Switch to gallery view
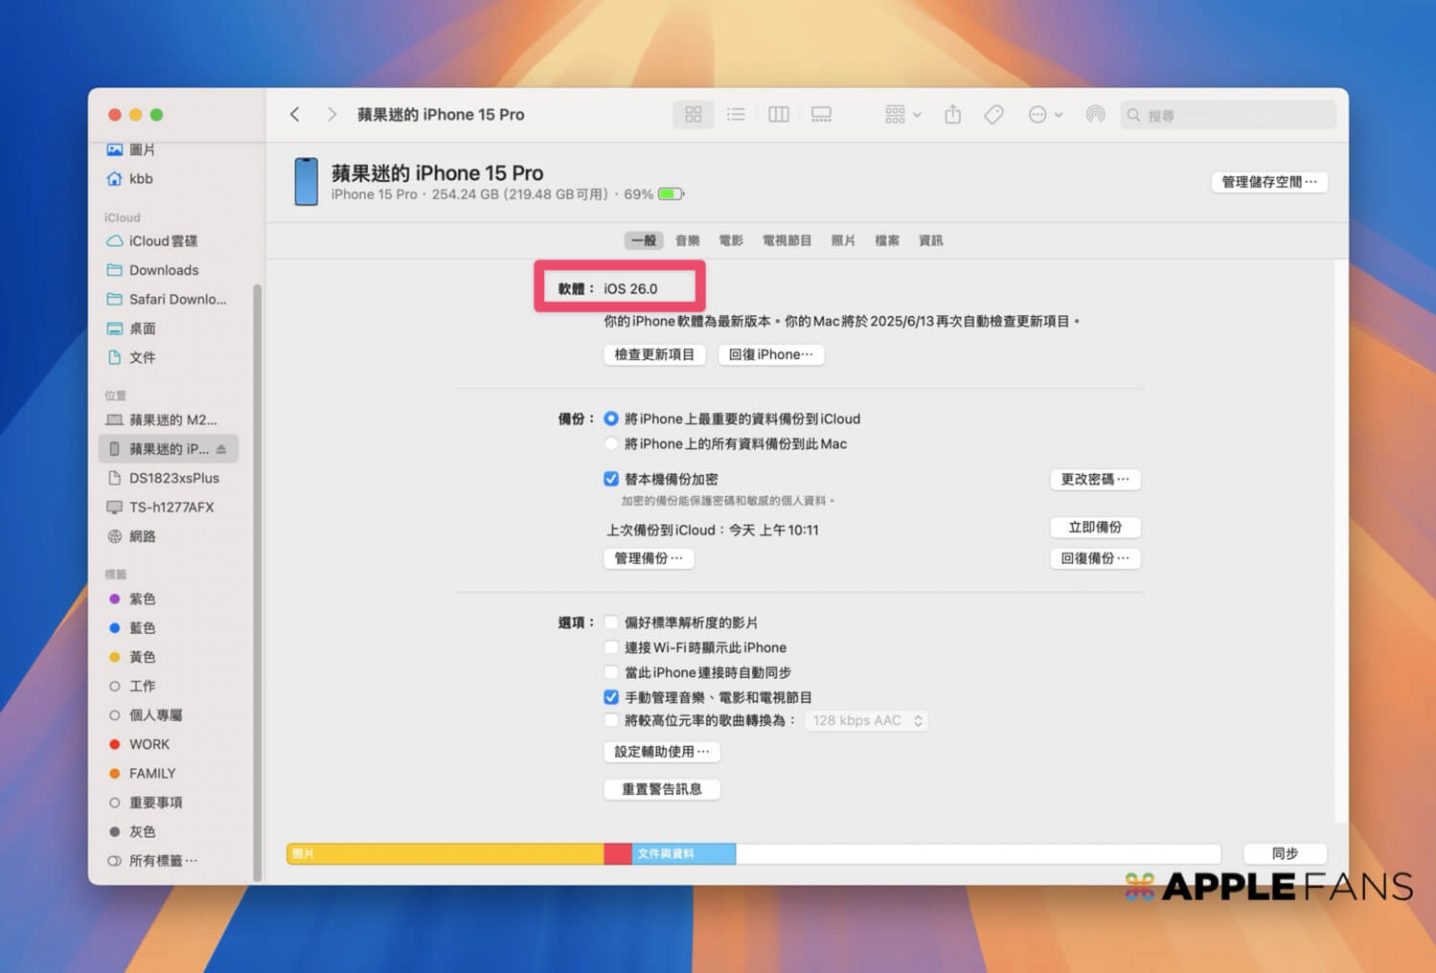The height and width of the screenshot is (973, 1436). (821, 115)
